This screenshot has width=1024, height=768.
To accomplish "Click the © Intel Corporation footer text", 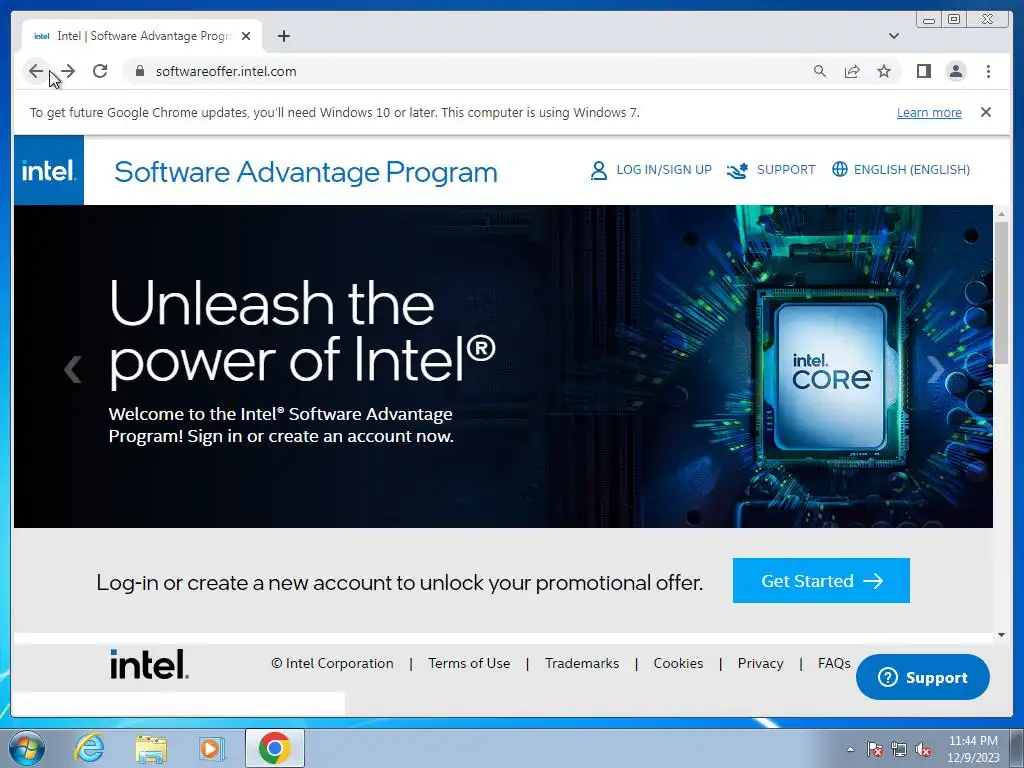I will 332,664.
